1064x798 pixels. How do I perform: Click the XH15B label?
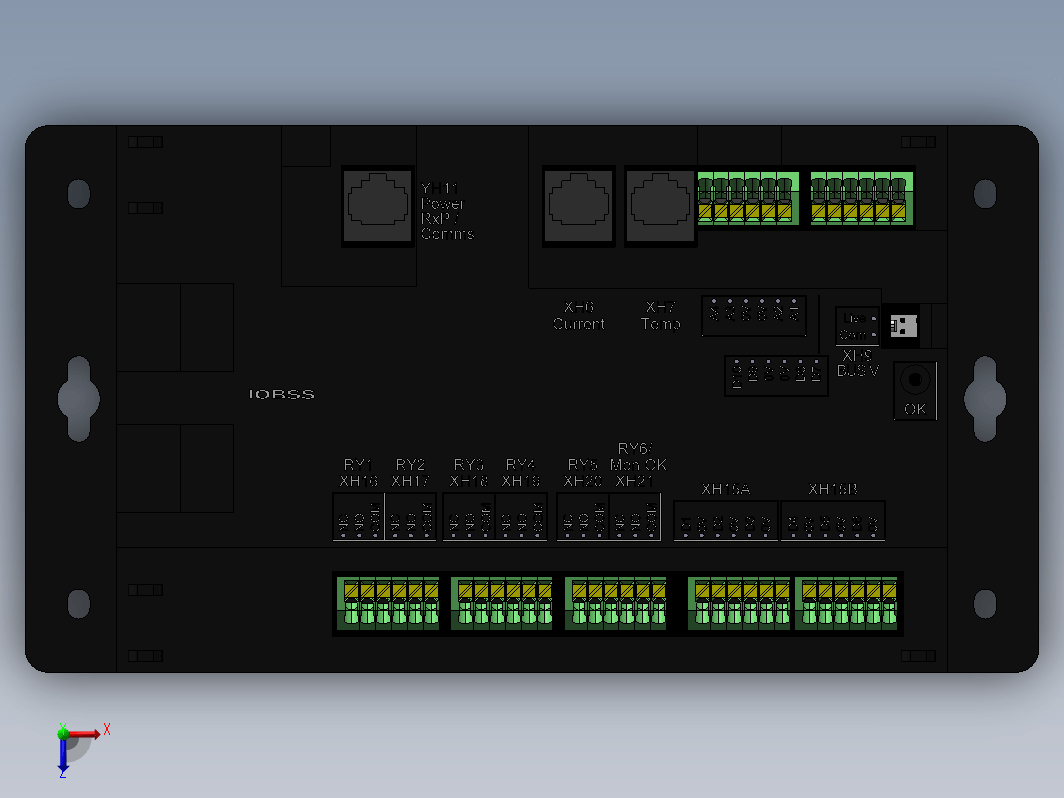pos(833,489)
